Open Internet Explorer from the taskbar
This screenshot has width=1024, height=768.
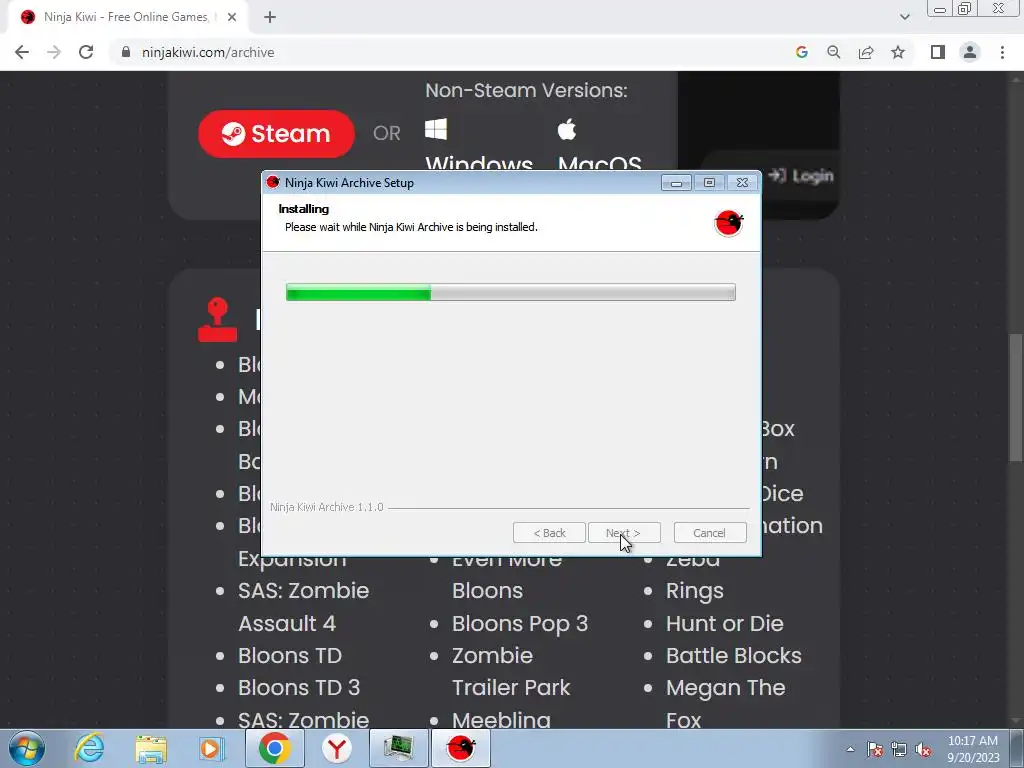(89, 748)
